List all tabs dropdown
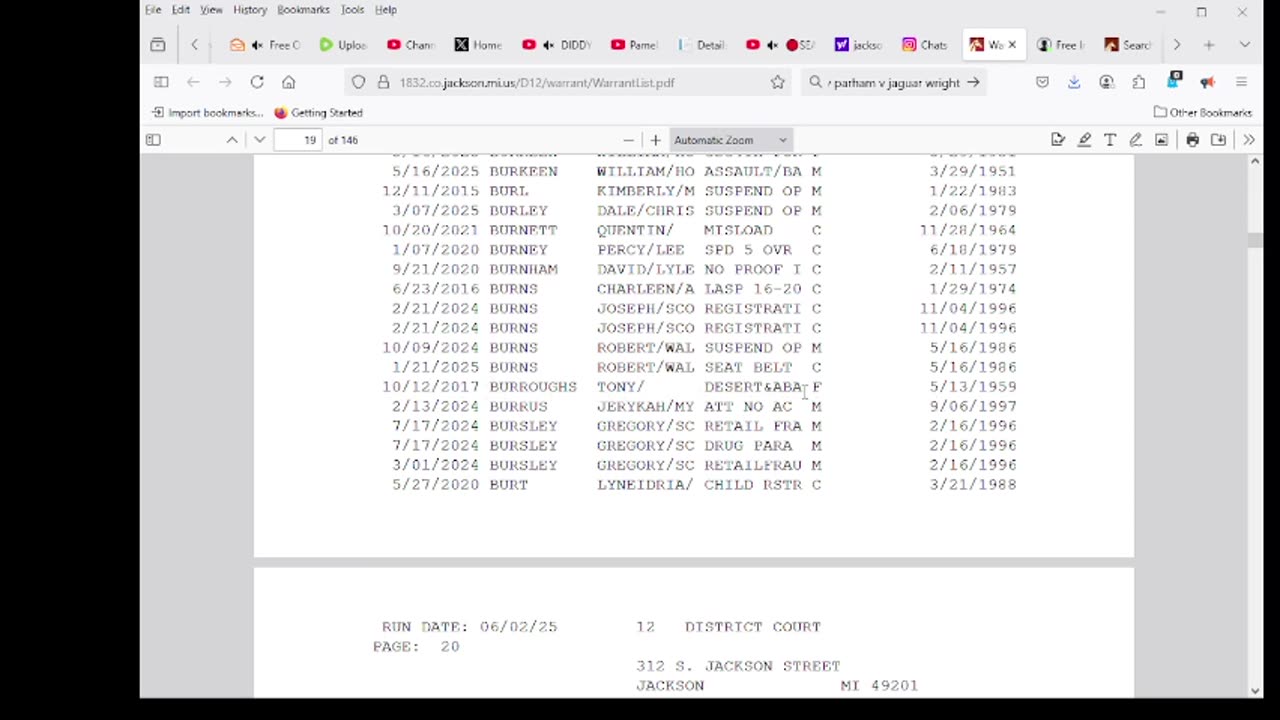 (x=1244, y=45)
